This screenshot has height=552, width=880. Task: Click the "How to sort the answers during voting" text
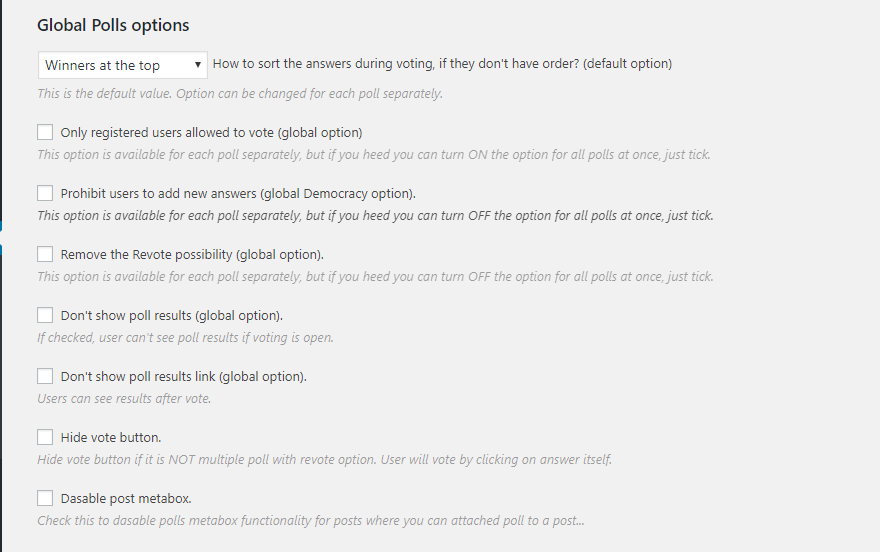point(442,64)
